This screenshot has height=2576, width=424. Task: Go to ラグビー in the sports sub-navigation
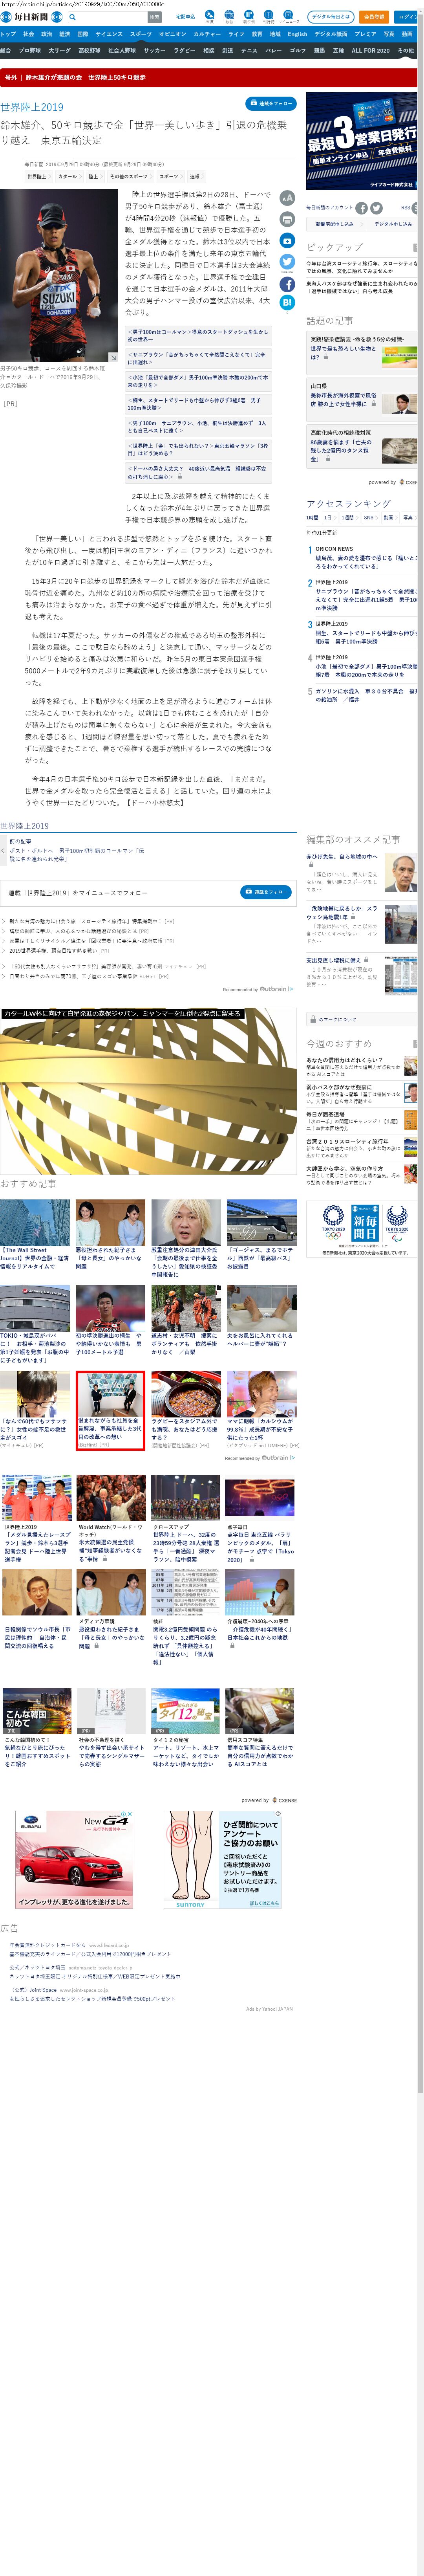(x=184, y=50)
